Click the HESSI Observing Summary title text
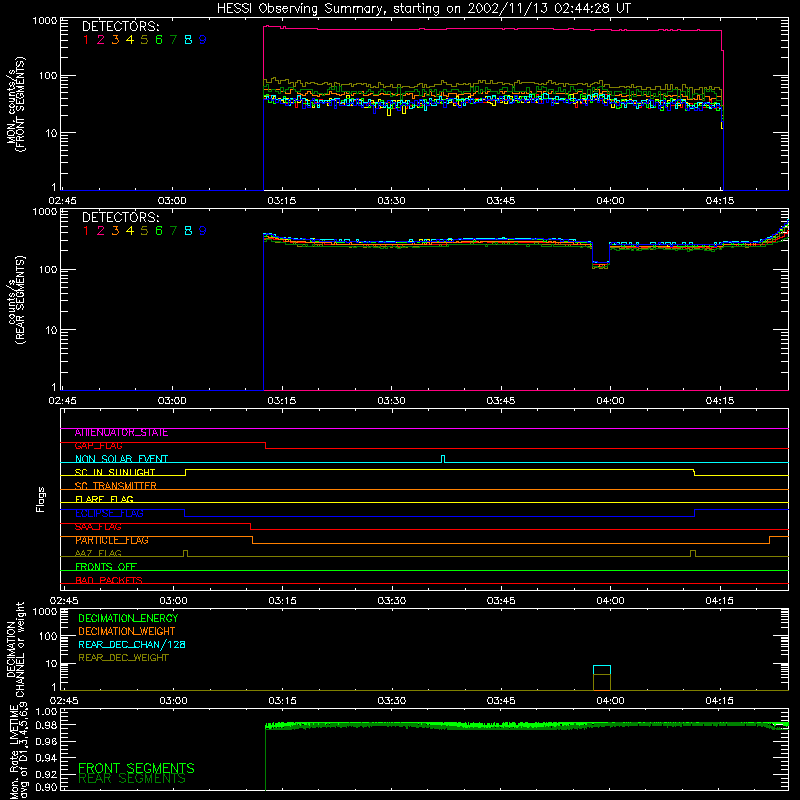Image resolution: width=800 pixels, height=800 pixels. tap(423, 8)
